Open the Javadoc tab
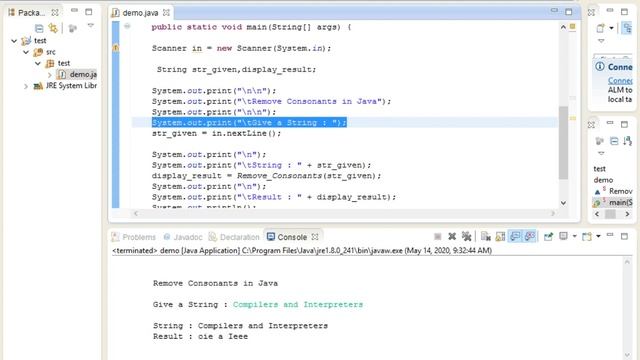The height and width of the screenshot is (360, 640). 183,237
